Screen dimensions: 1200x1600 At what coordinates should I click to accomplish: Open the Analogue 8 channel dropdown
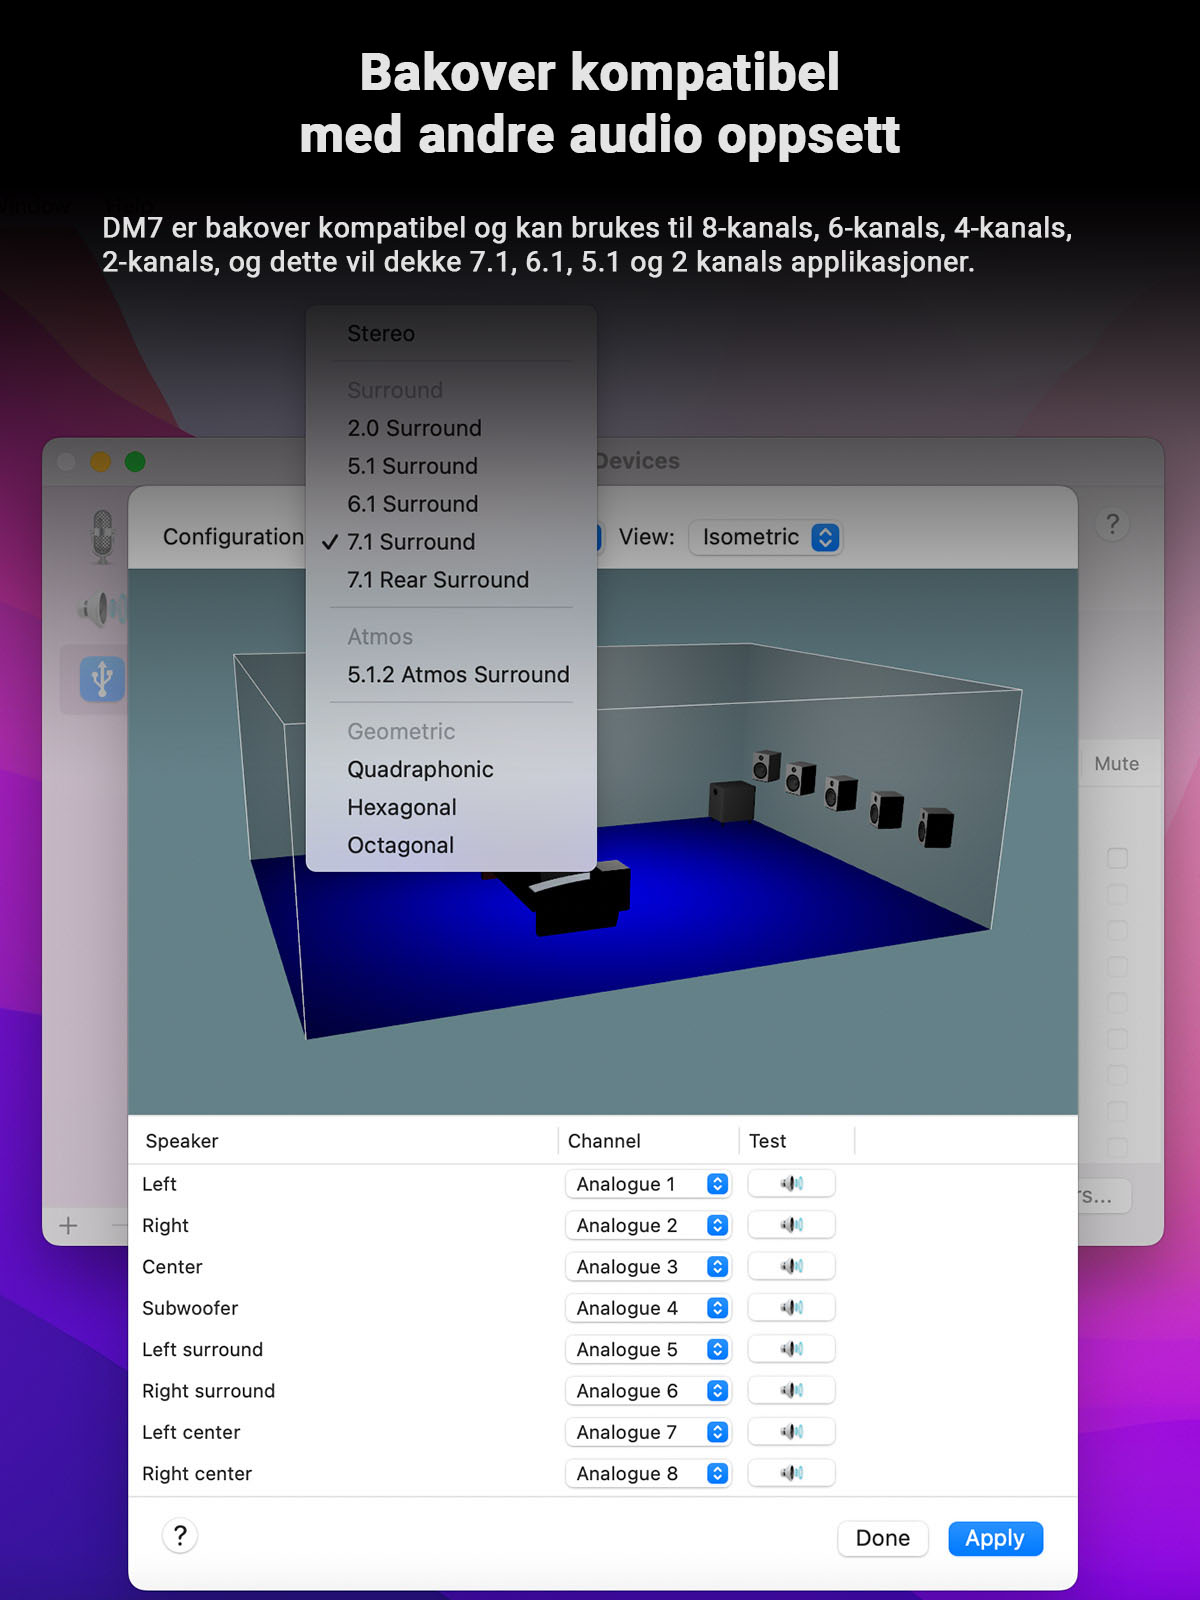click(x=648, y=1473)
